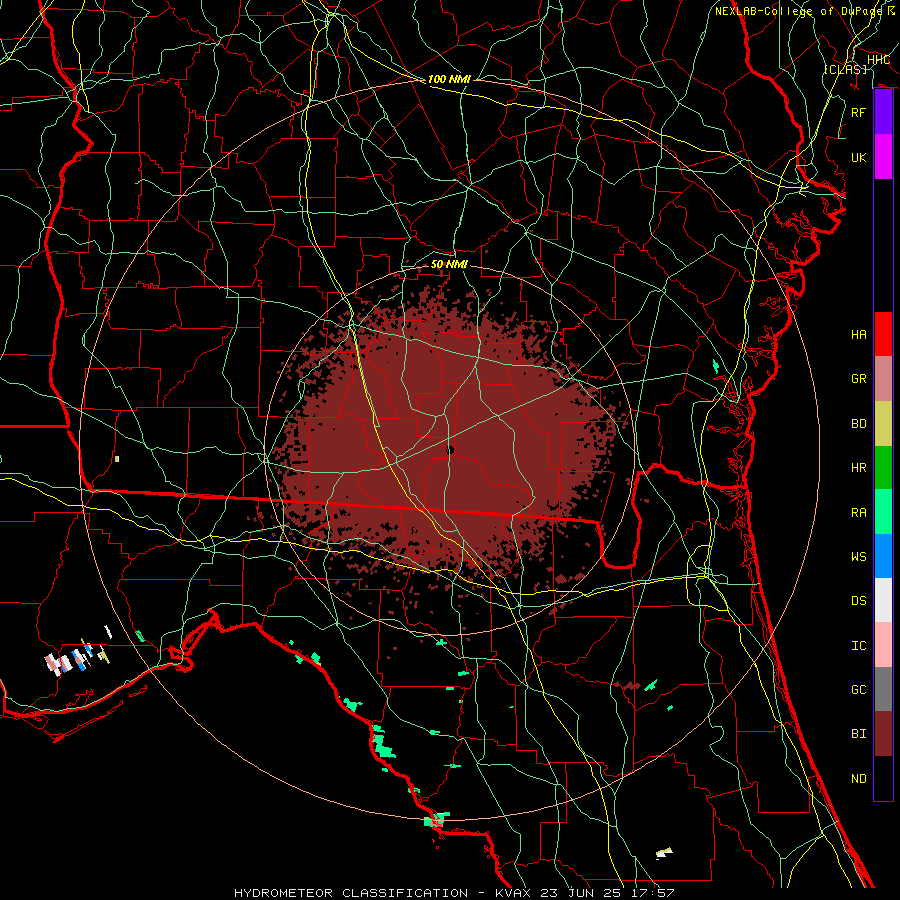Click the BD yellow legend swatch
Screen dimensions: 900x900
coord(883,424)
